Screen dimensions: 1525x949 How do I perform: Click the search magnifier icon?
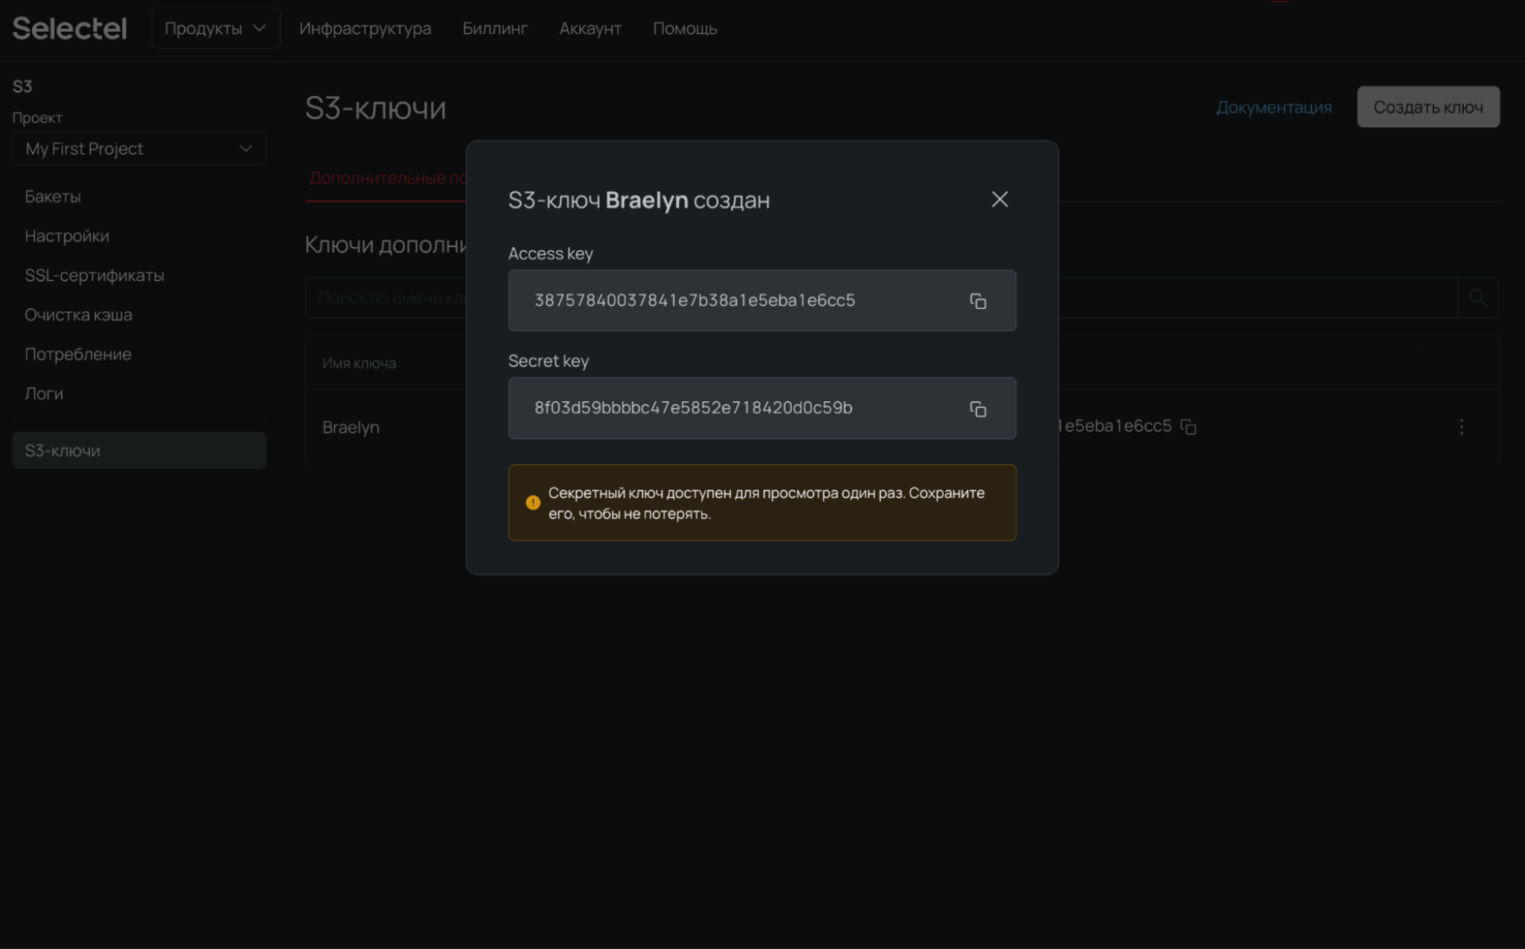1477,298
